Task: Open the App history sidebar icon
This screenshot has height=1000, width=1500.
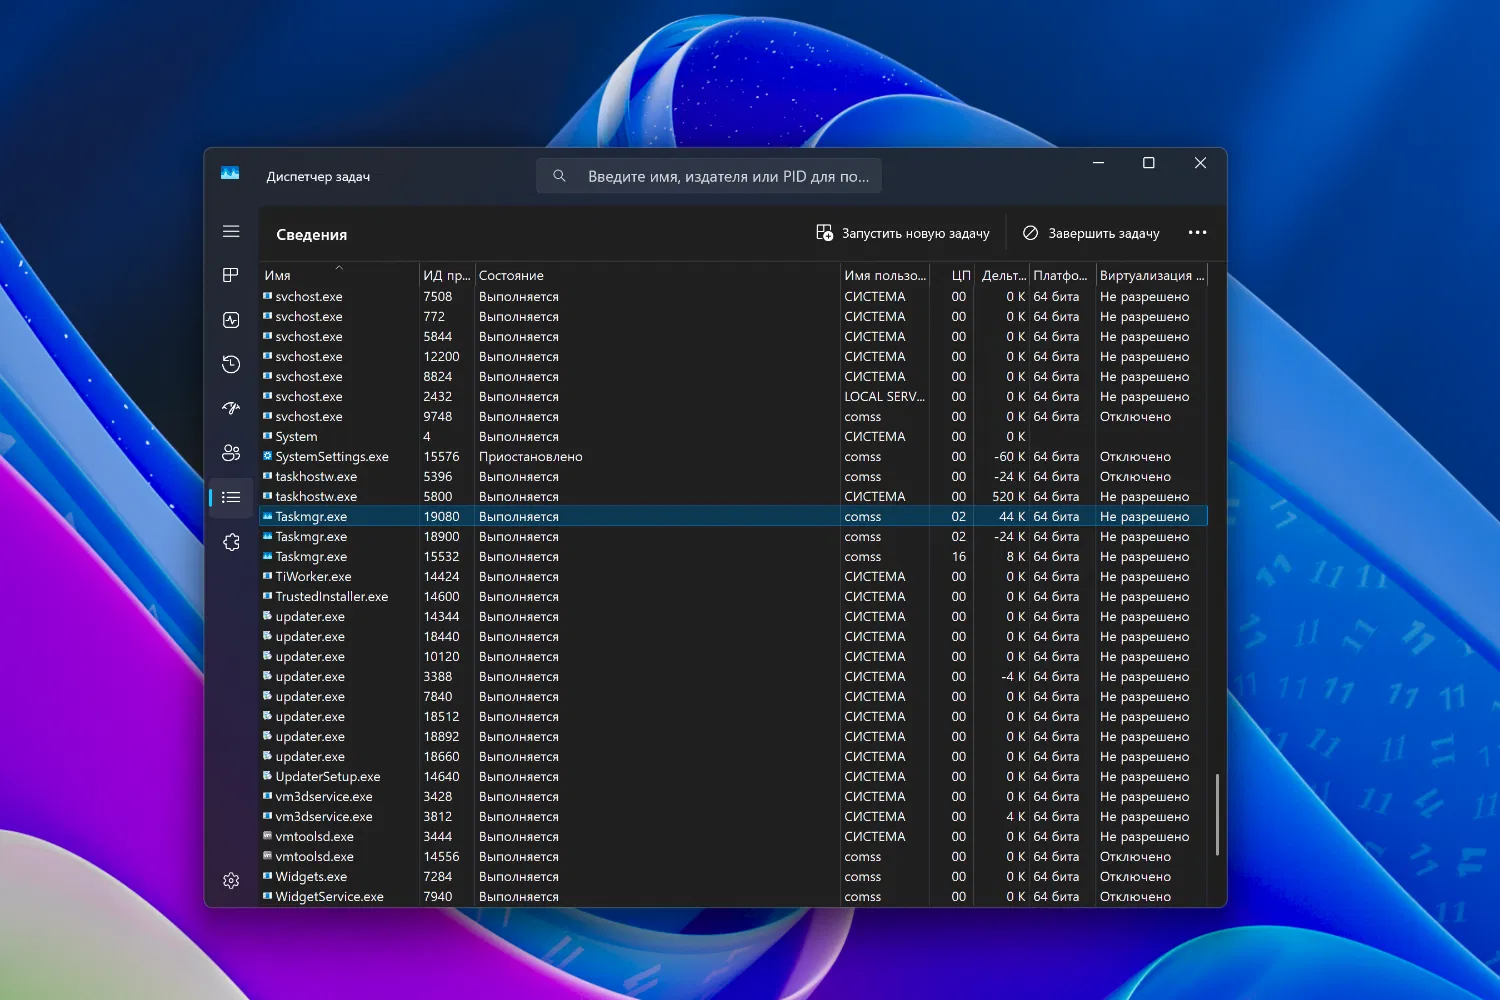Action: click(x=231, y=364)
